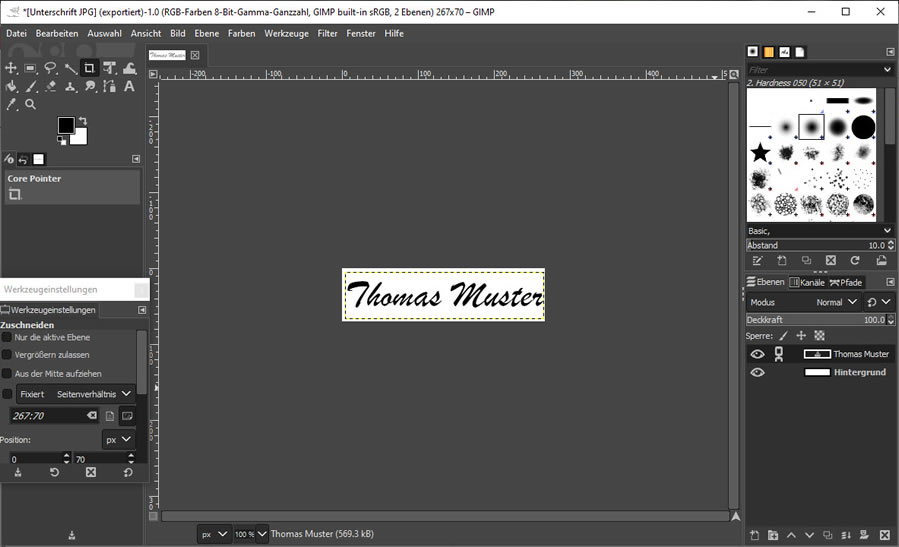Lower the layer with down arrow
The image size is (899, 547).
click(810, 535)
